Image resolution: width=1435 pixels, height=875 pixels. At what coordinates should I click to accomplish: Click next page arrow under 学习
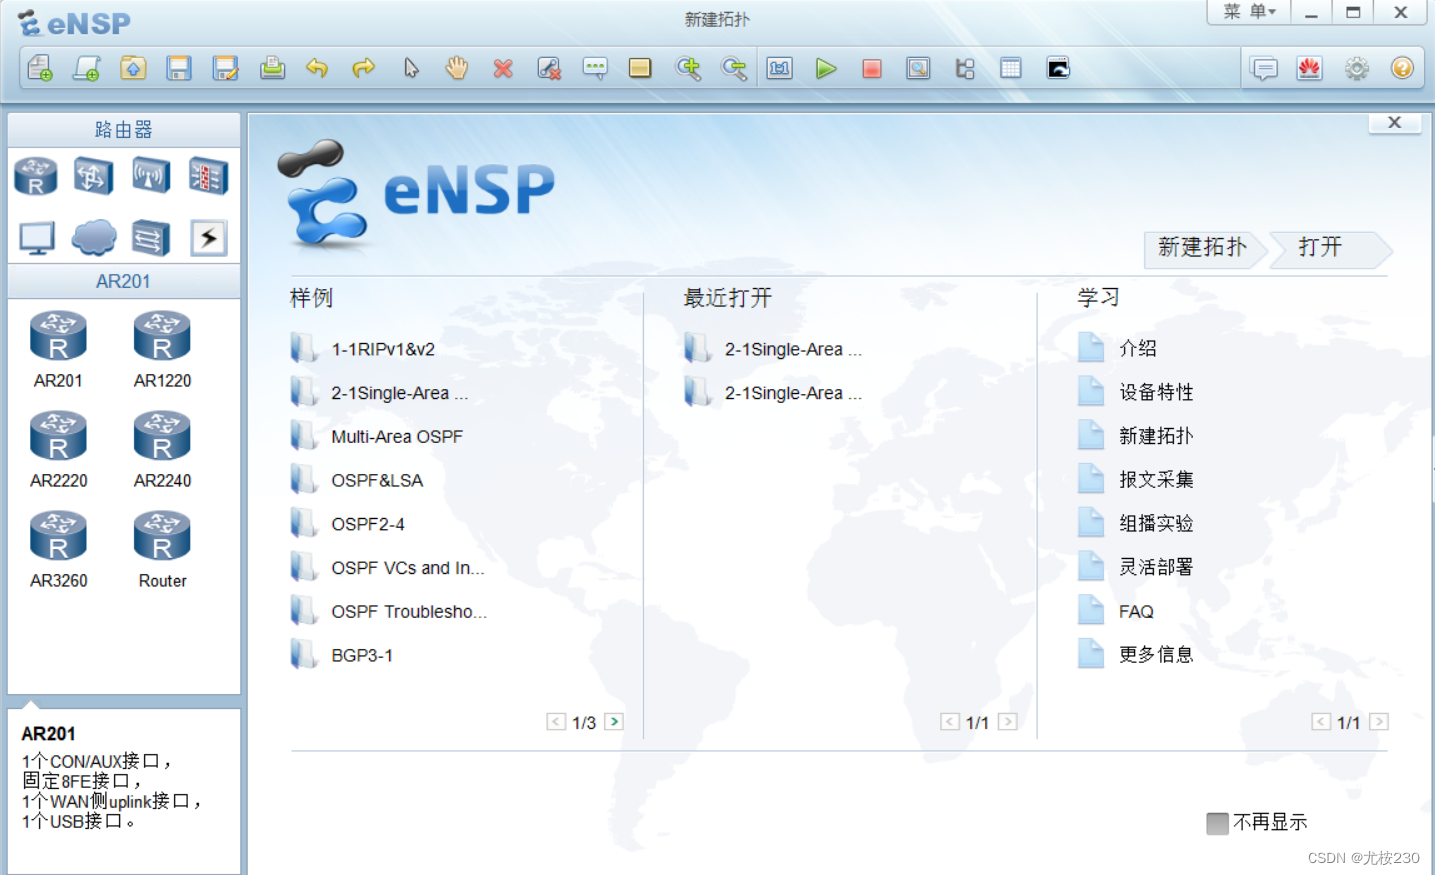coord(1379,721)
